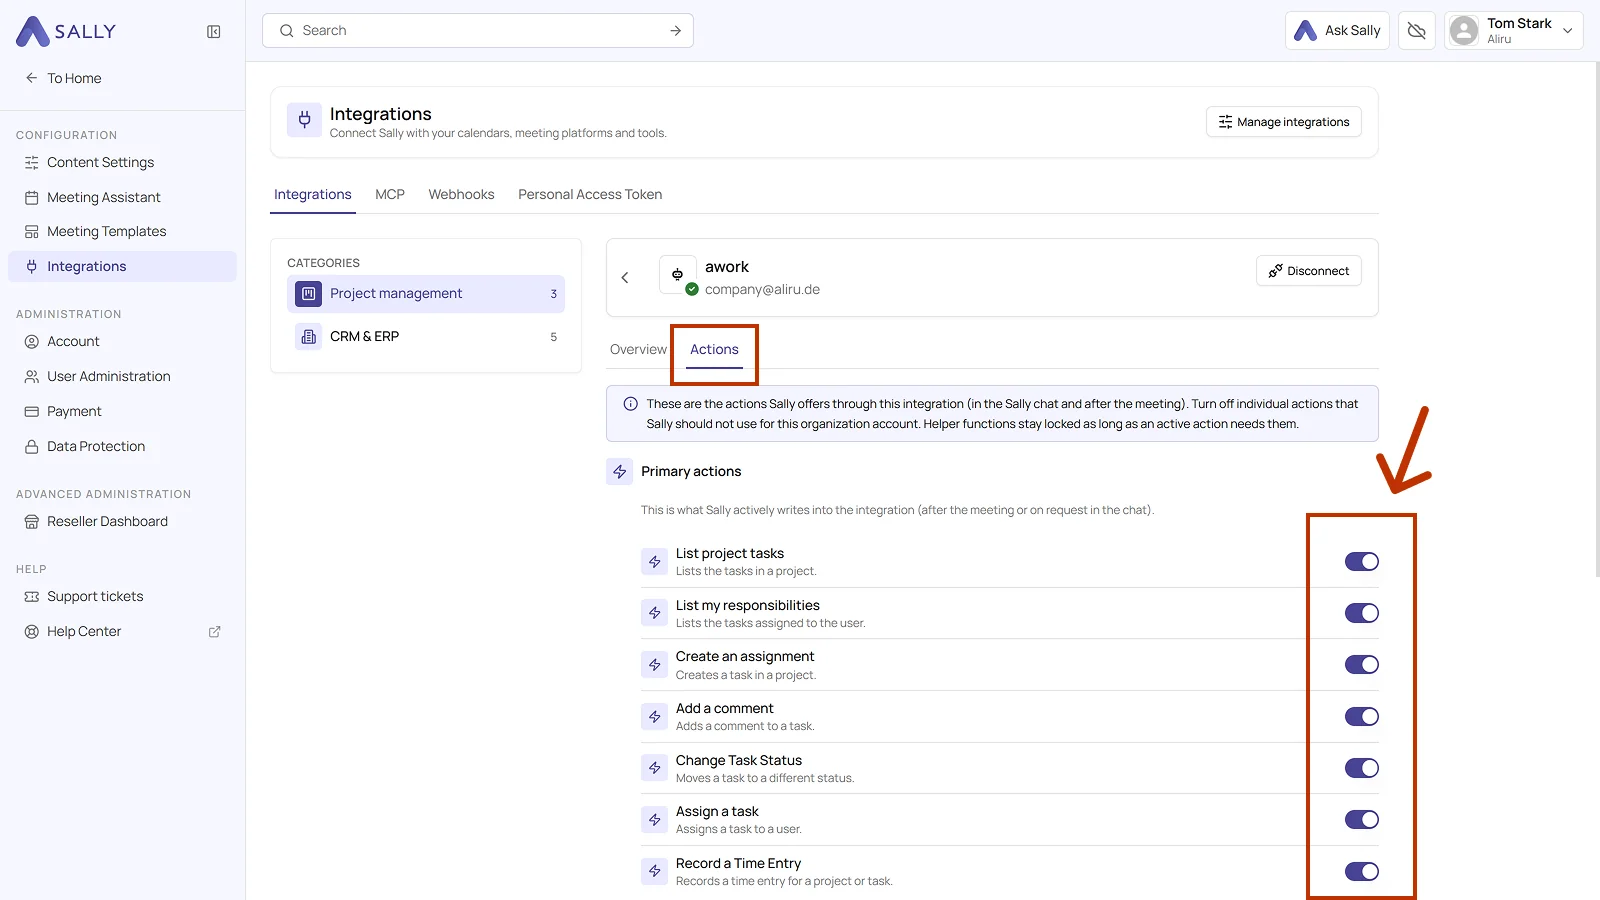Select the Project management category
This screenshot has width=1600, height=900.
[426, 294]
